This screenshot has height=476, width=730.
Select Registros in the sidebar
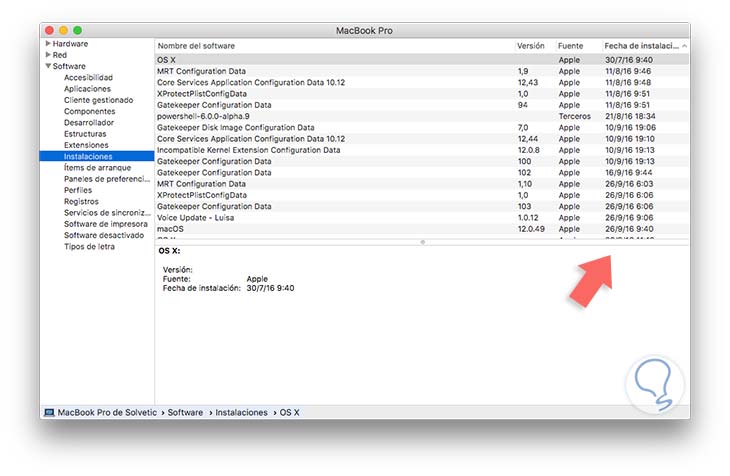click(x=81, y=201)
